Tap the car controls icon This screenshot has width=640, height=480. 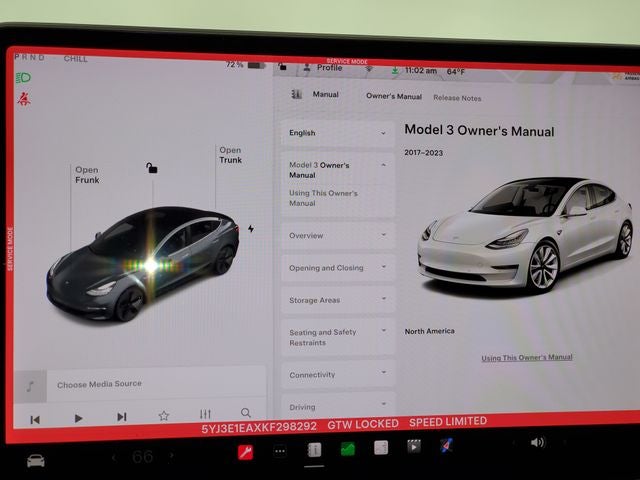[36, 460]
